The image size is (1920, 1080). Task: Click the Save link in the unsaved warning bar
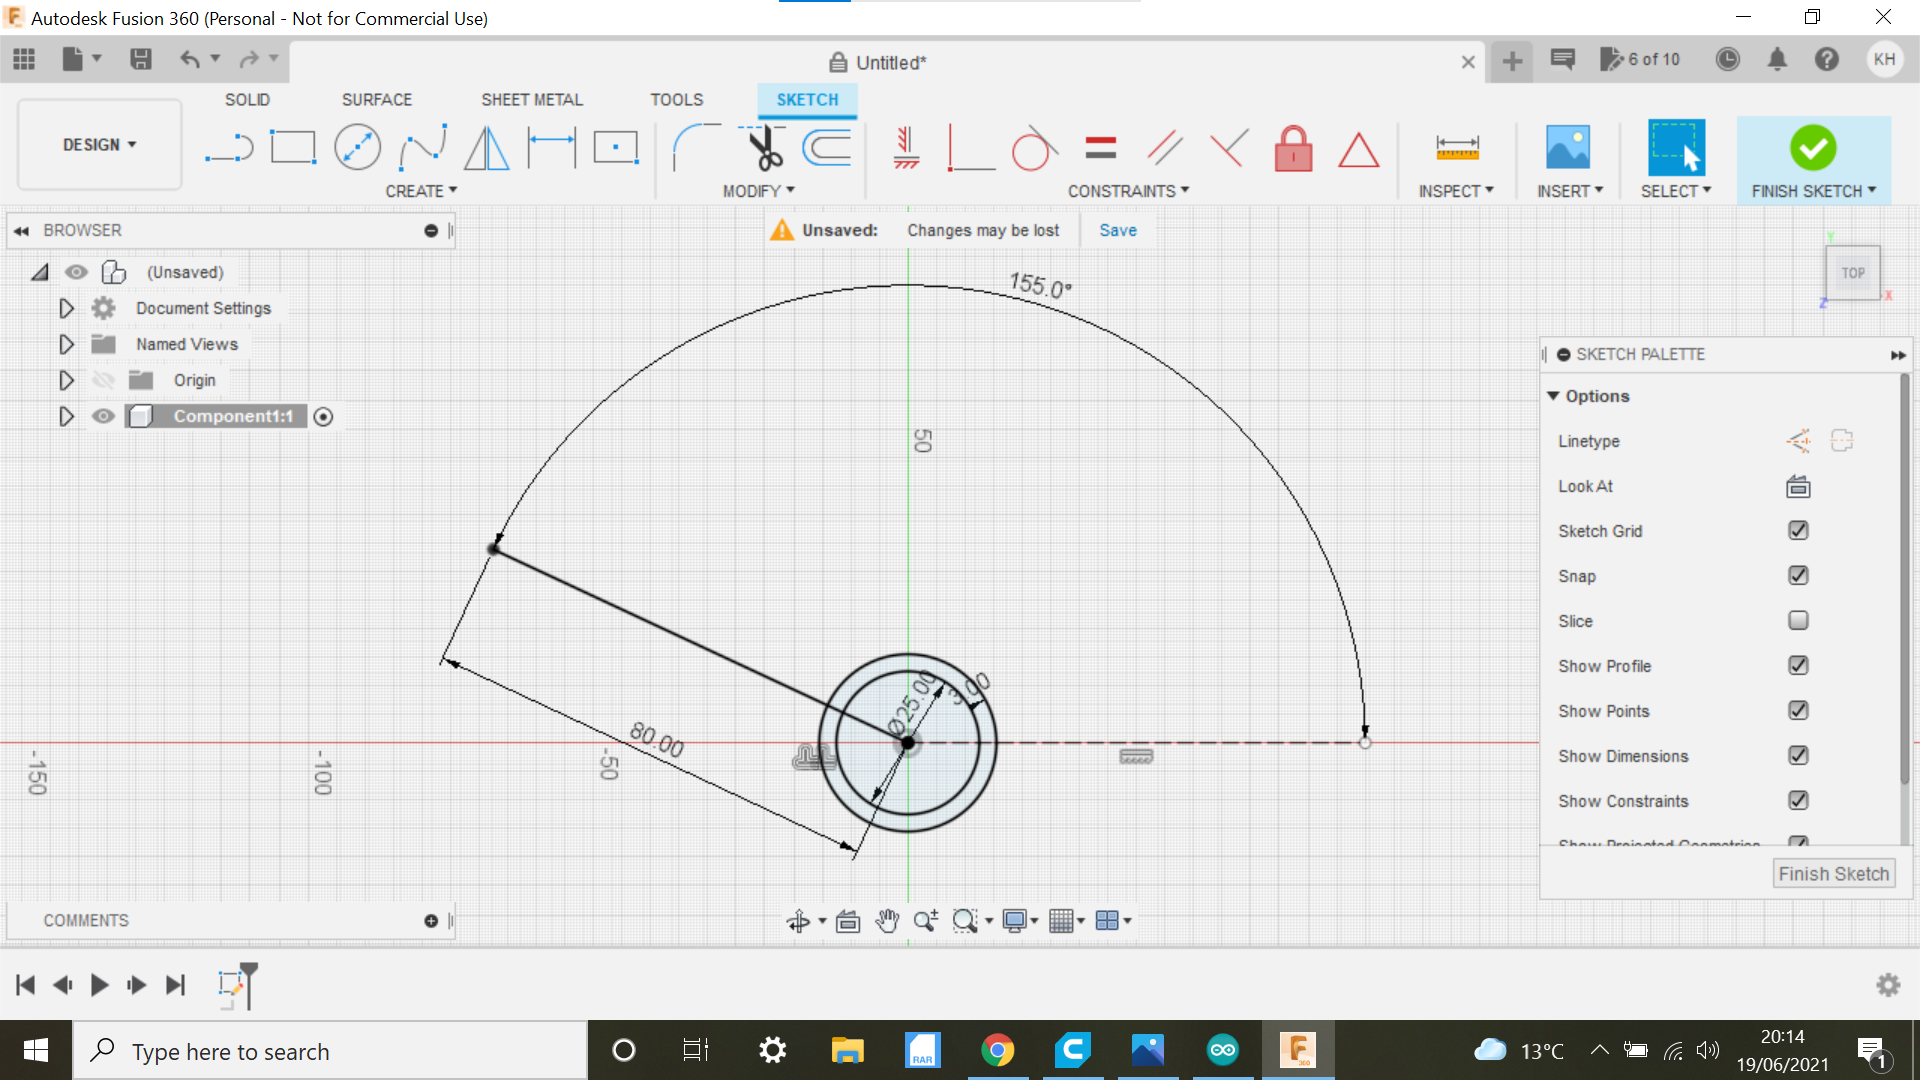click(1117, 229)
